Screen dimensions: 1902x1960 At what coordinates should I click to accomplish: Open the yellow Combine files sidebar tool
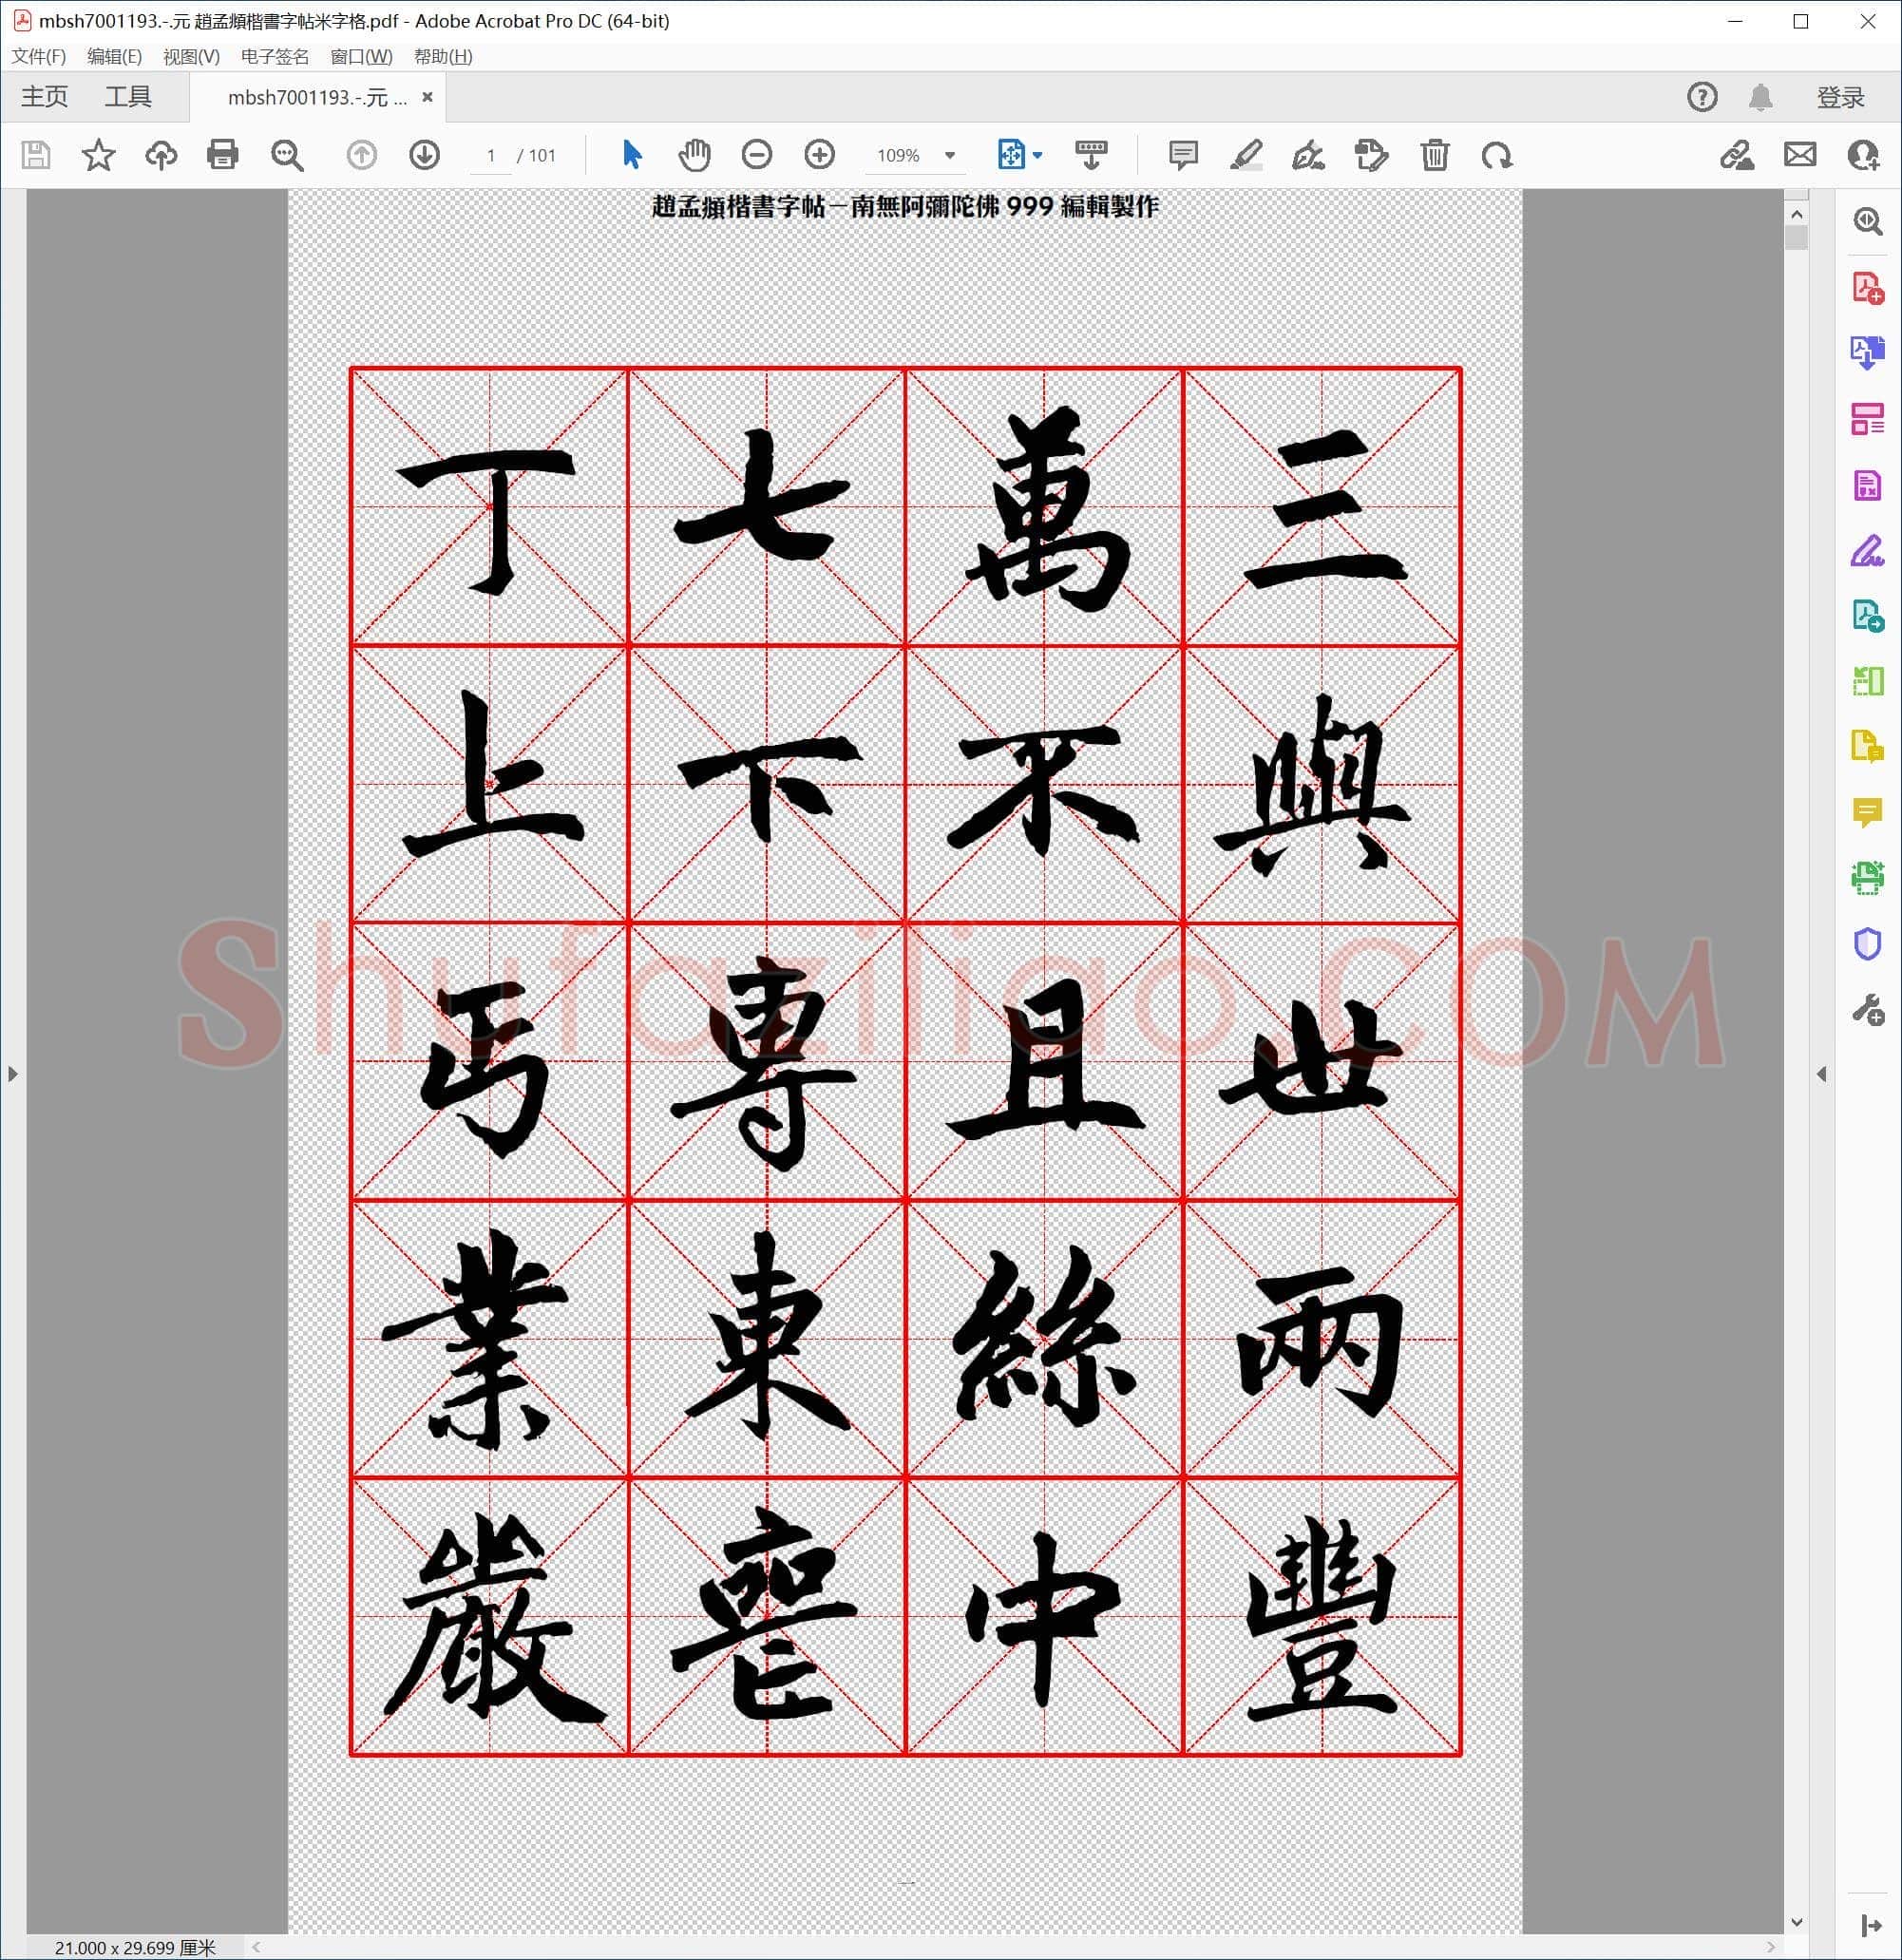(1867, 747)
